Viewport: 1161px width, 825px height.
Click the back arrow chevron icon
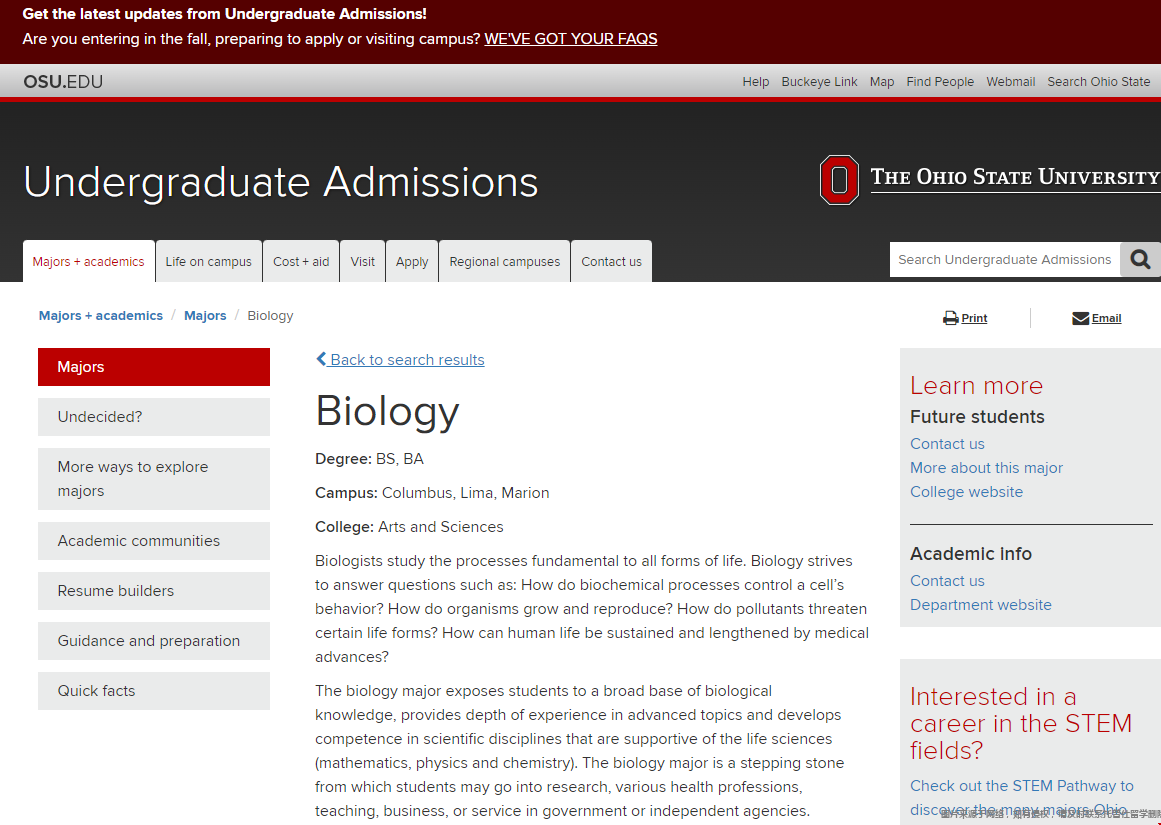click(321, 359)
